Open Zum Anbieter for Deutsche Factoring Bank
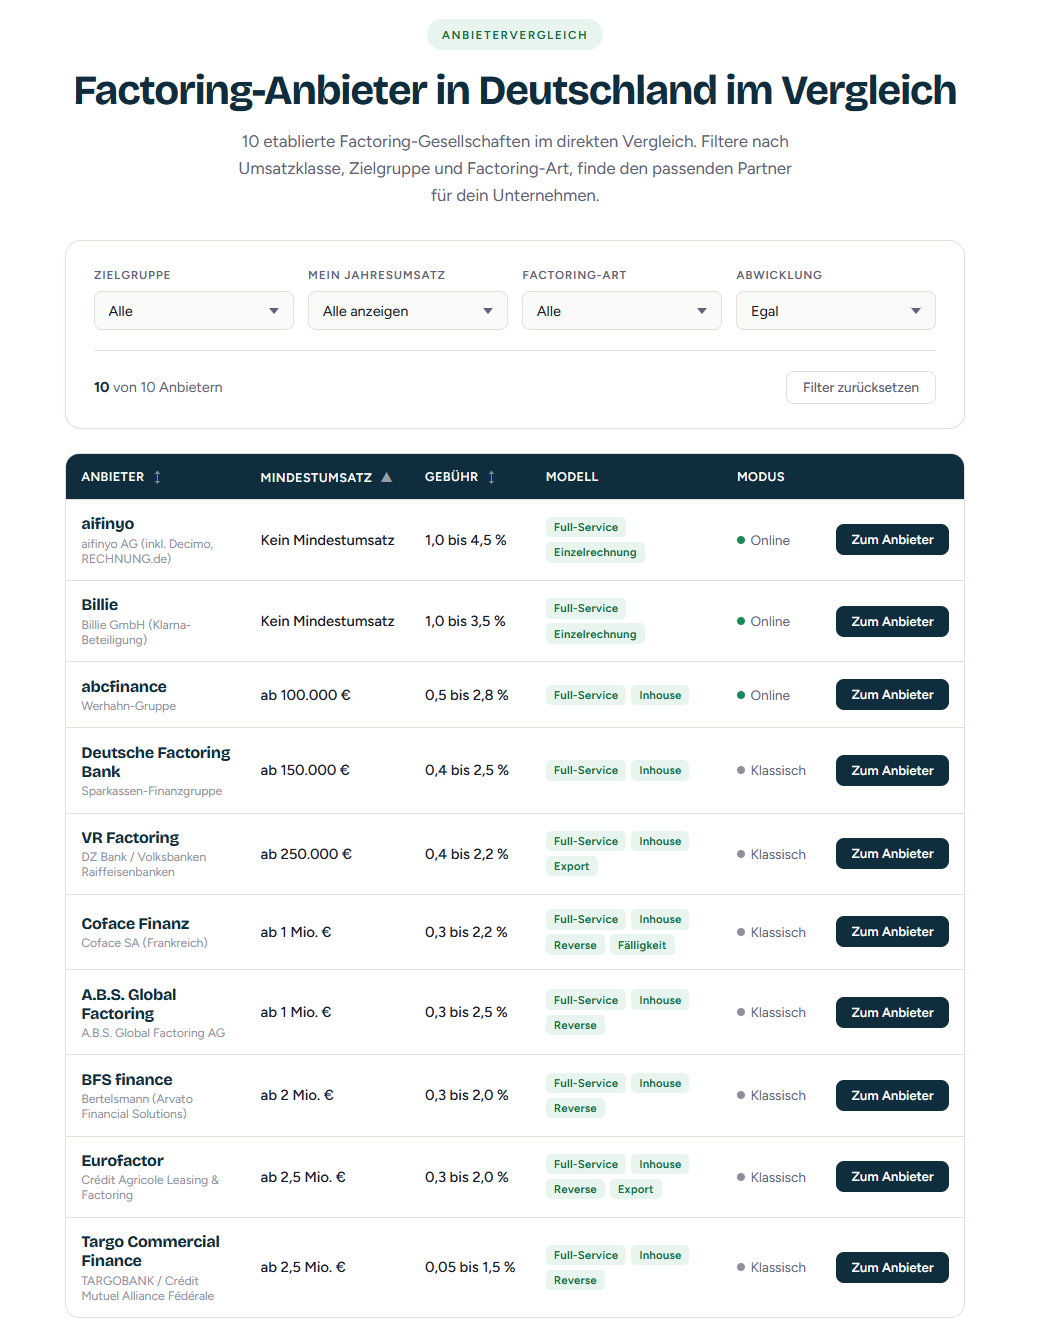The height and width of the screenshot is (1338, 1039). click(x=892, y=770)
